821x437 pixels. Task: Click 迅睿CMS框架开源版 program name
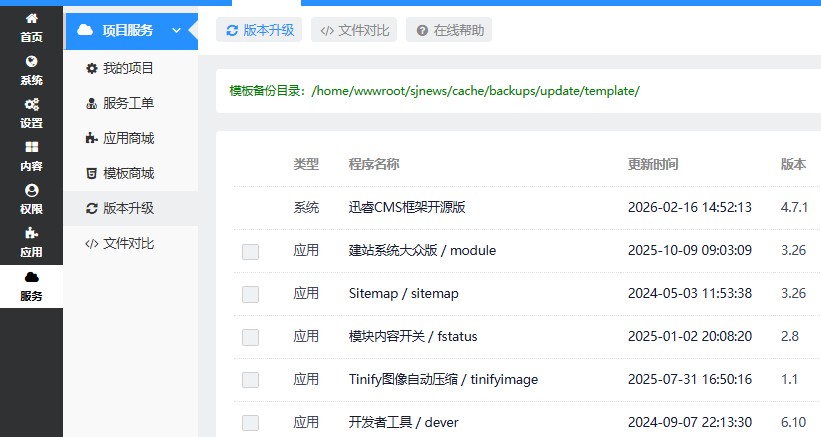407,207
